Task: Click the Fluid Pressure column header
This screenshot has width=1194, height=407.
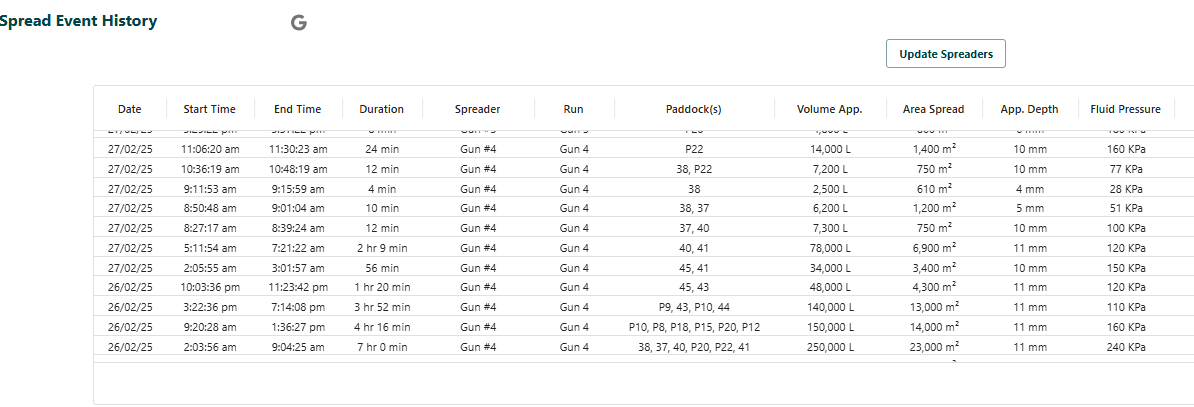Action: 1125,109
